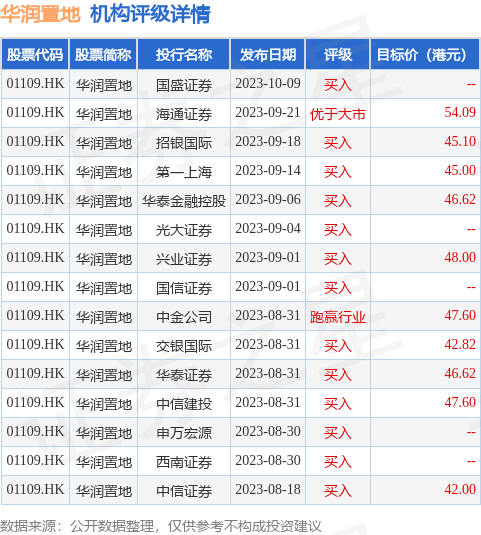Click the 兴业证券 row date 2023-09-01
The width and height of the screenshot is (481, 535).
268,258
